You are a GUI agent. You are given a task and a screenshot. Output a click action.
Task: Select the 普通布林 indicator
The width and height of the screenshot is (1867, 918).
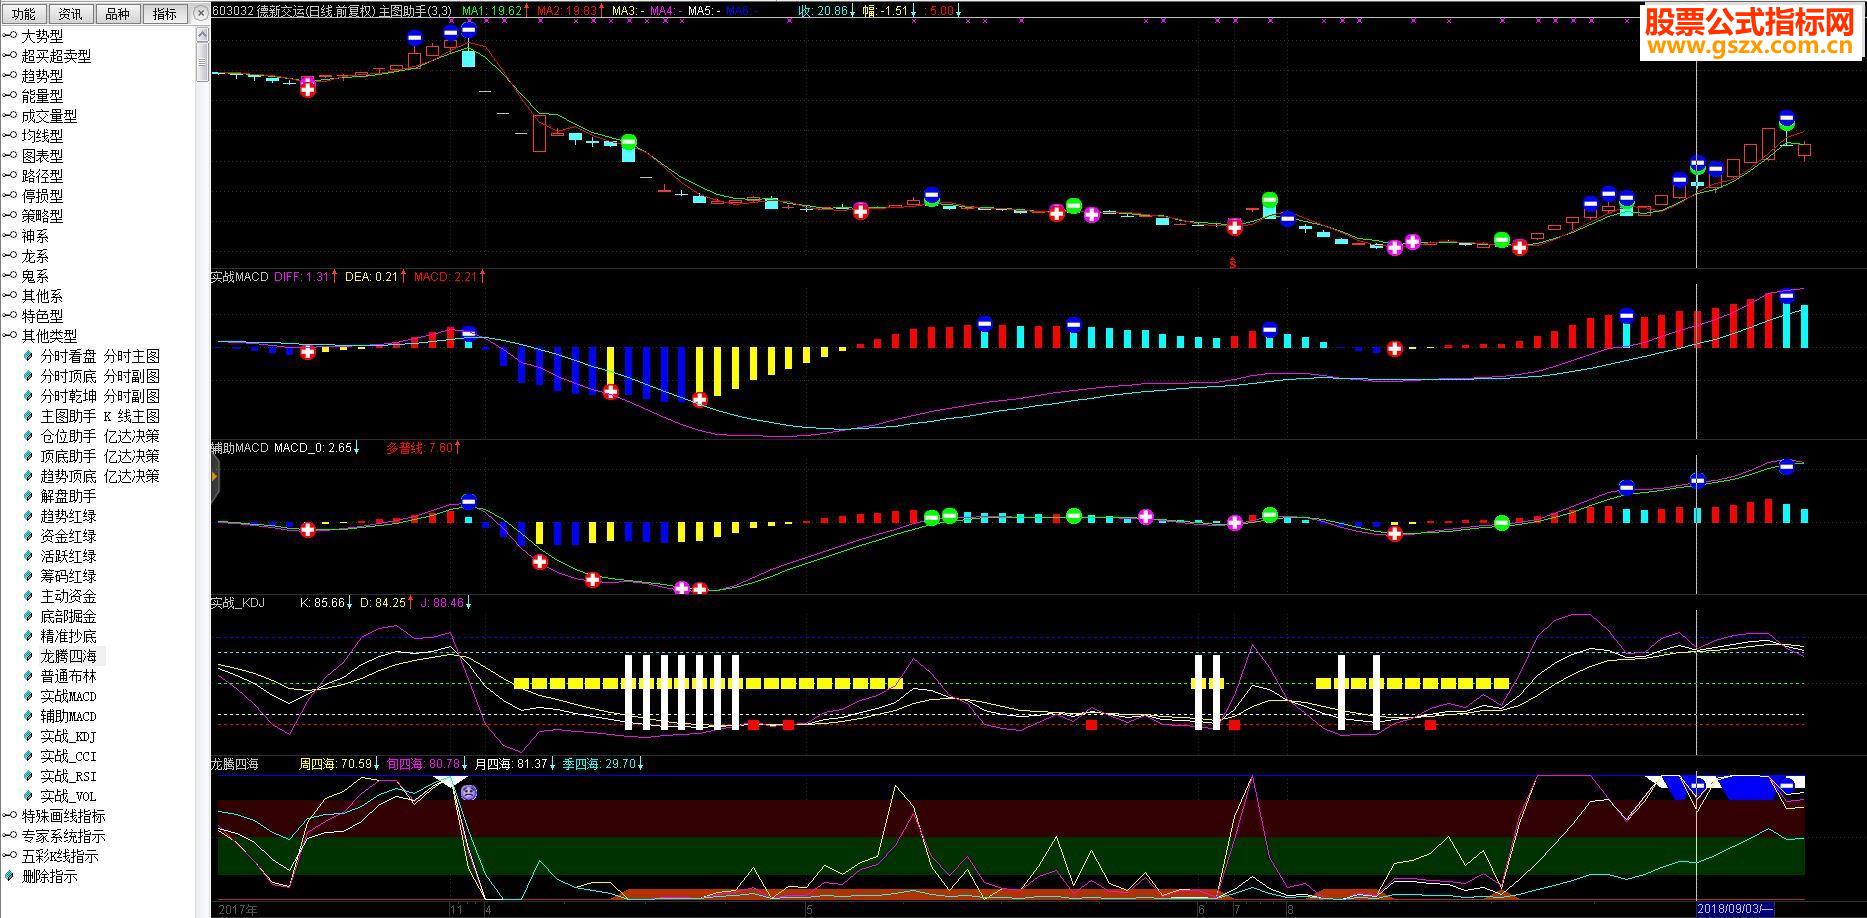tap(68, 676)
